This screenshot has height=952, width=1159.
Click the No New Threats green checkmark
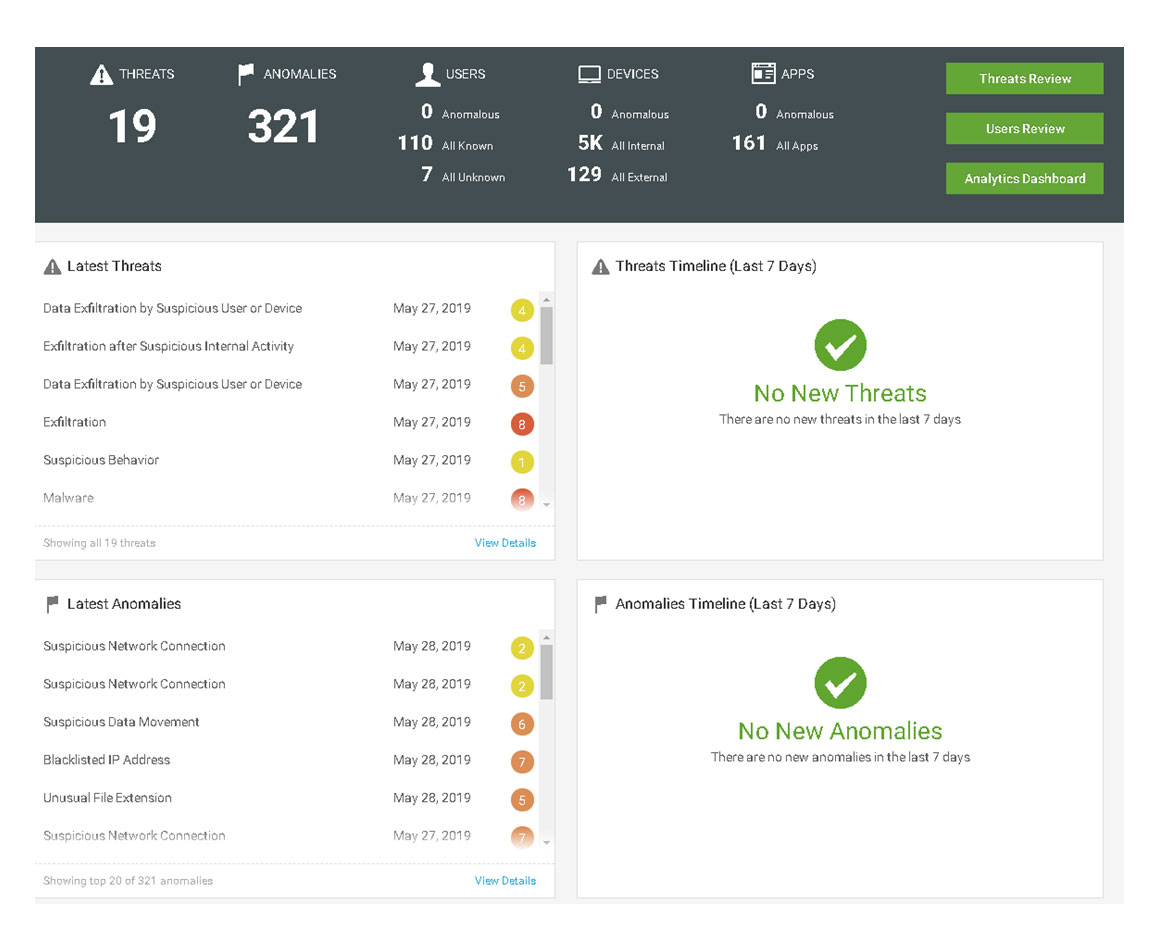pos(840,345)
